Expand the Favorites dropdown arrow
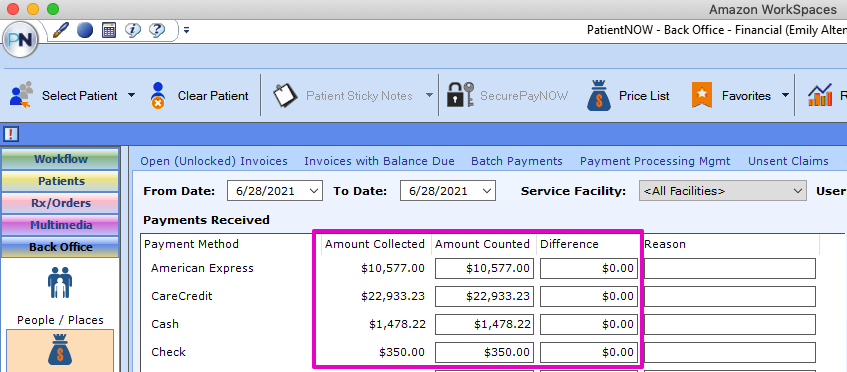 tap(785, 96)
